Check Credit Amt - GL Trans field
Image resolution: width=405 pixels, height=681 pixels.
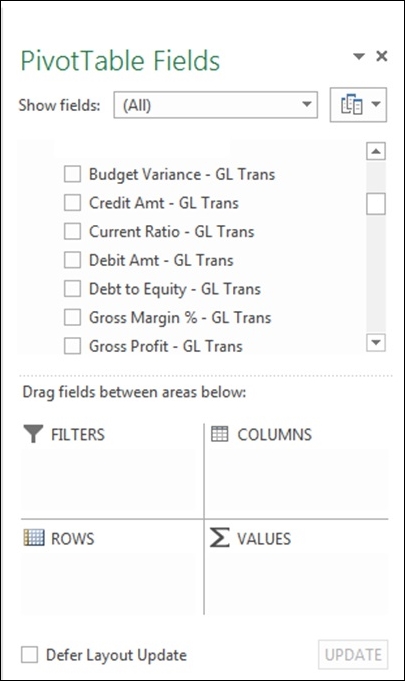click(x=72, y=203)
